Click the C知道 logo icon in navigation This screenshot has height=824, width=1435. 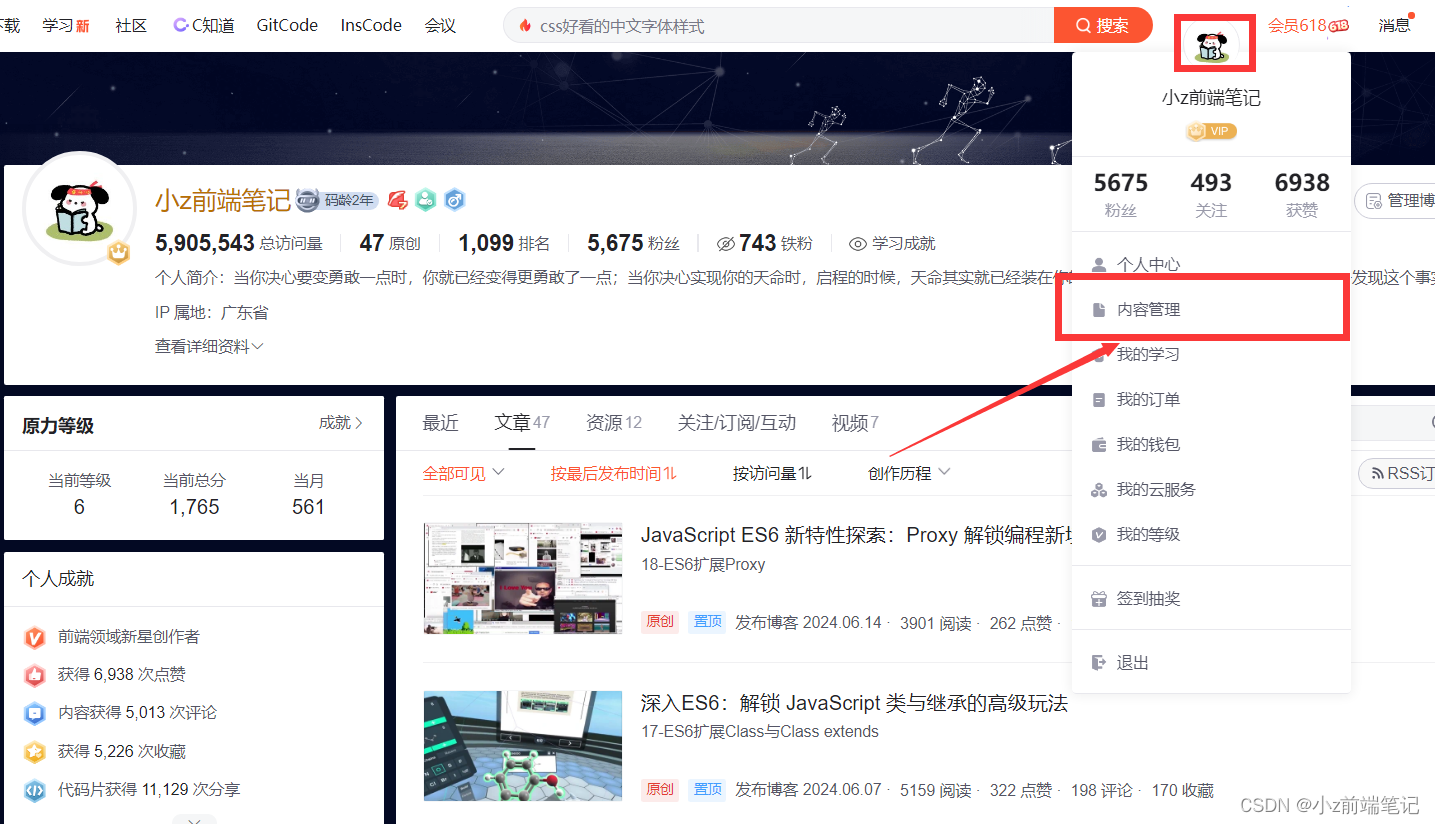pyautogui.click(x=180, y=26)
